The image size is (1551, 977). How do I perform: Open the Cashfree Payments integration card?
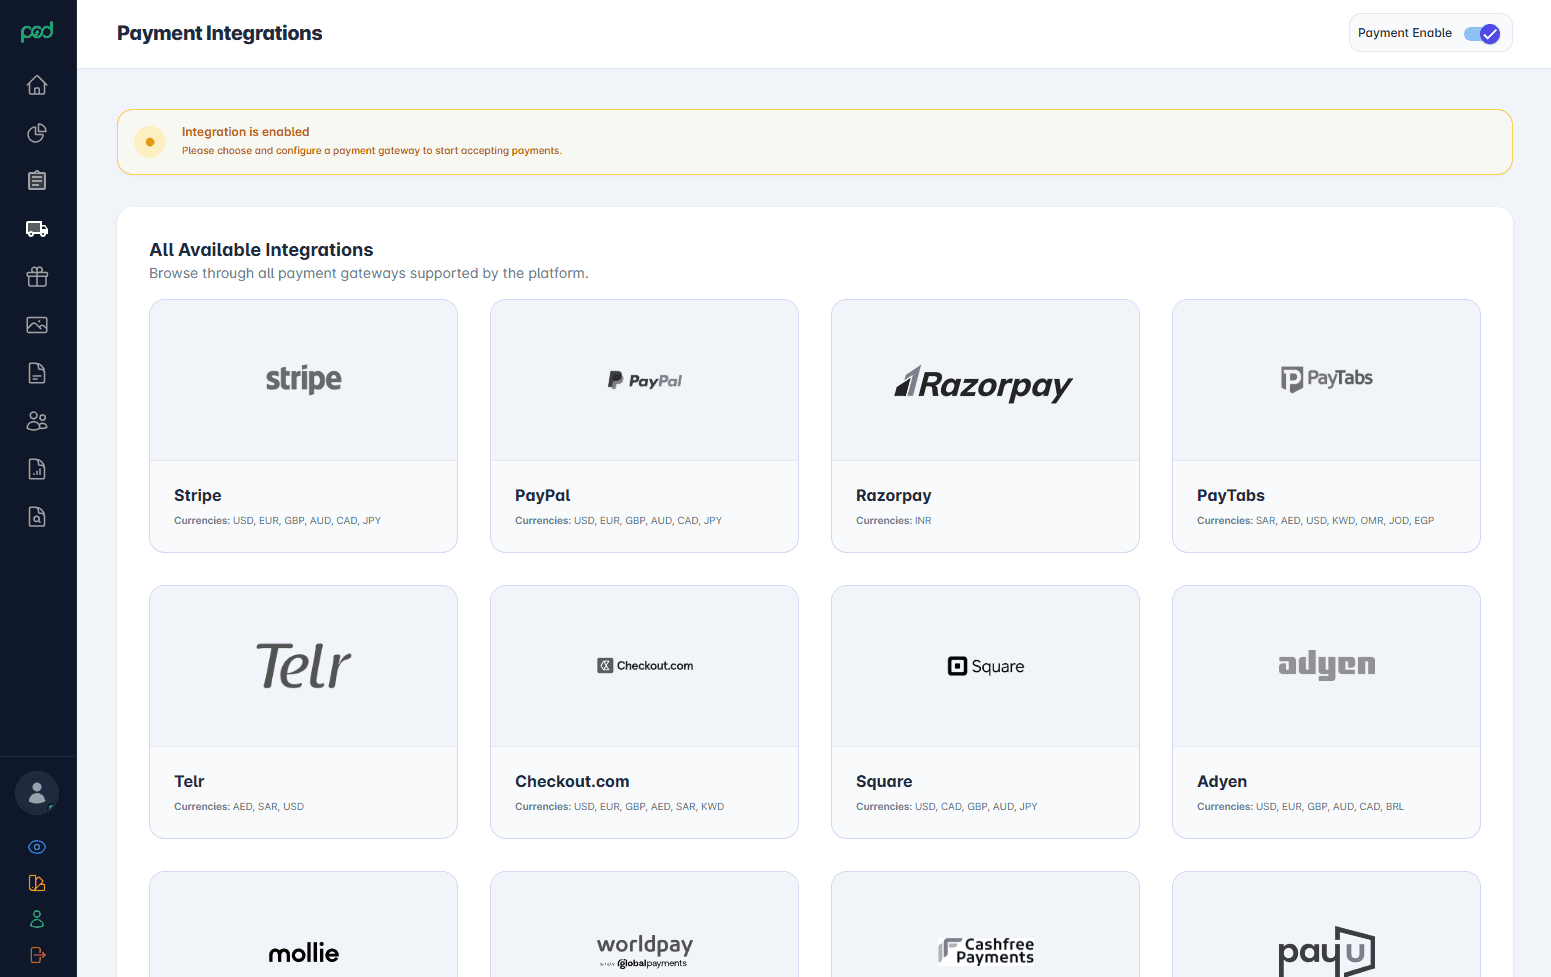pos(985,925)
